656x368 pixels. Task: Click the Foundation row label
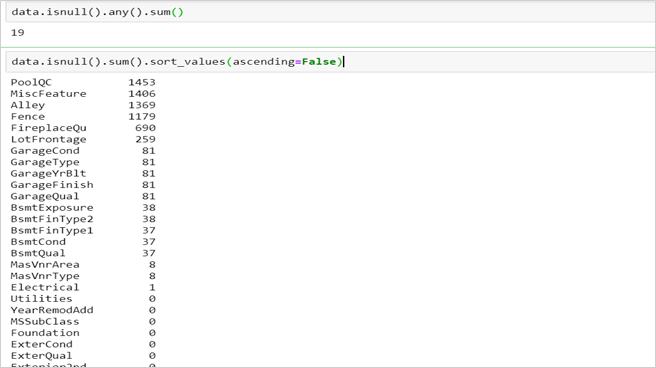pyautogui.click(x=45, y=333)
